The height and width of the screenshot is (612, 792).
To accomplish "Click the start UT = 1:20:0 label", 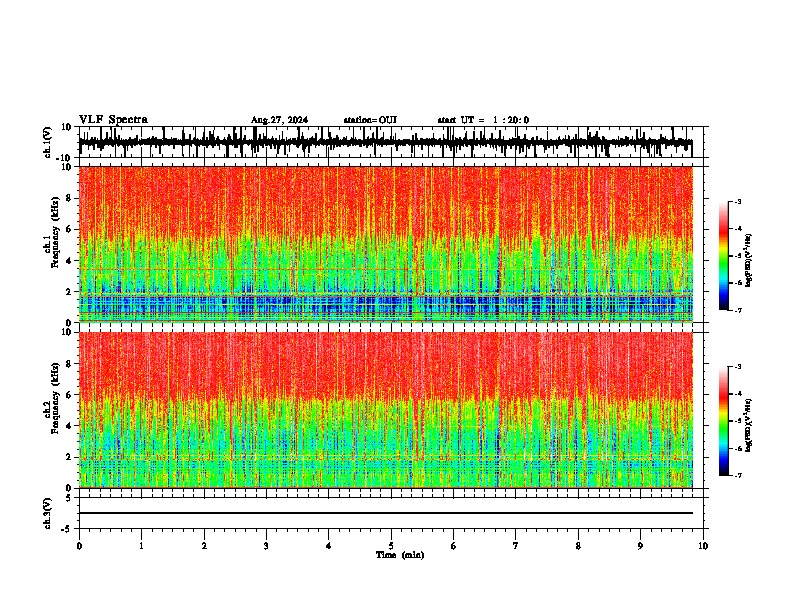I will click(x=483, y=120).
